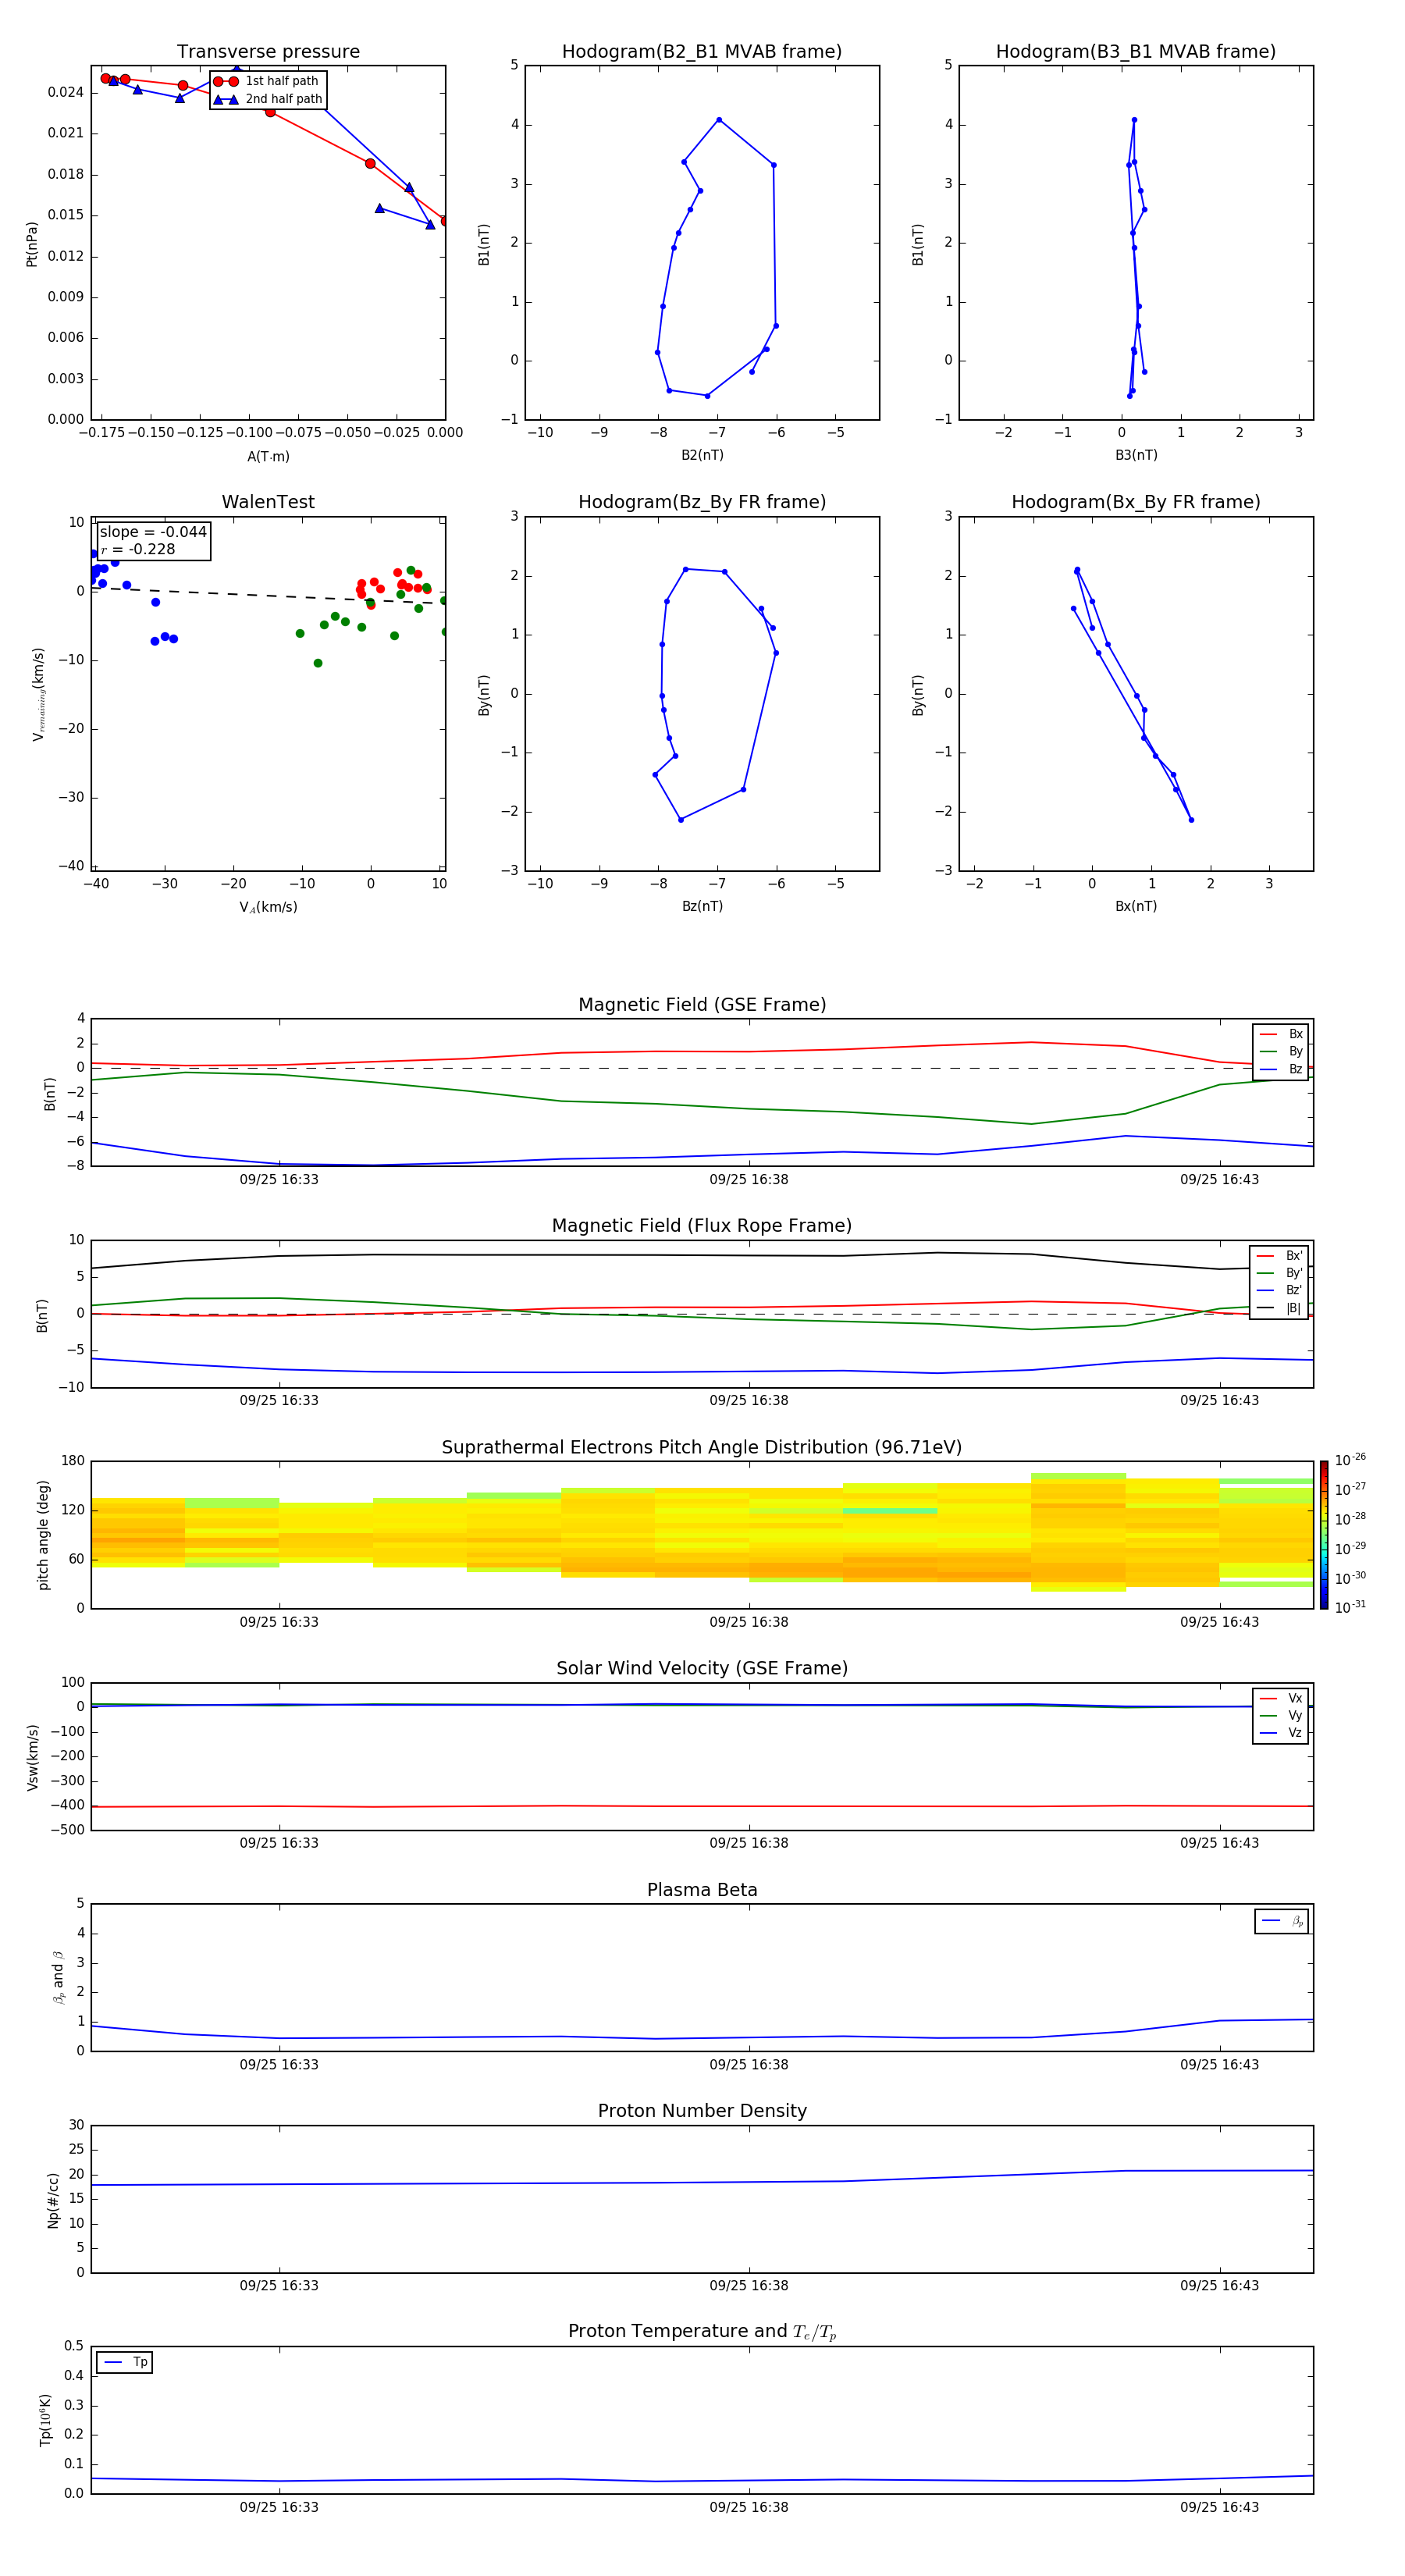Click the topmost data point in B2_B1 hodogram

[719, 120]
